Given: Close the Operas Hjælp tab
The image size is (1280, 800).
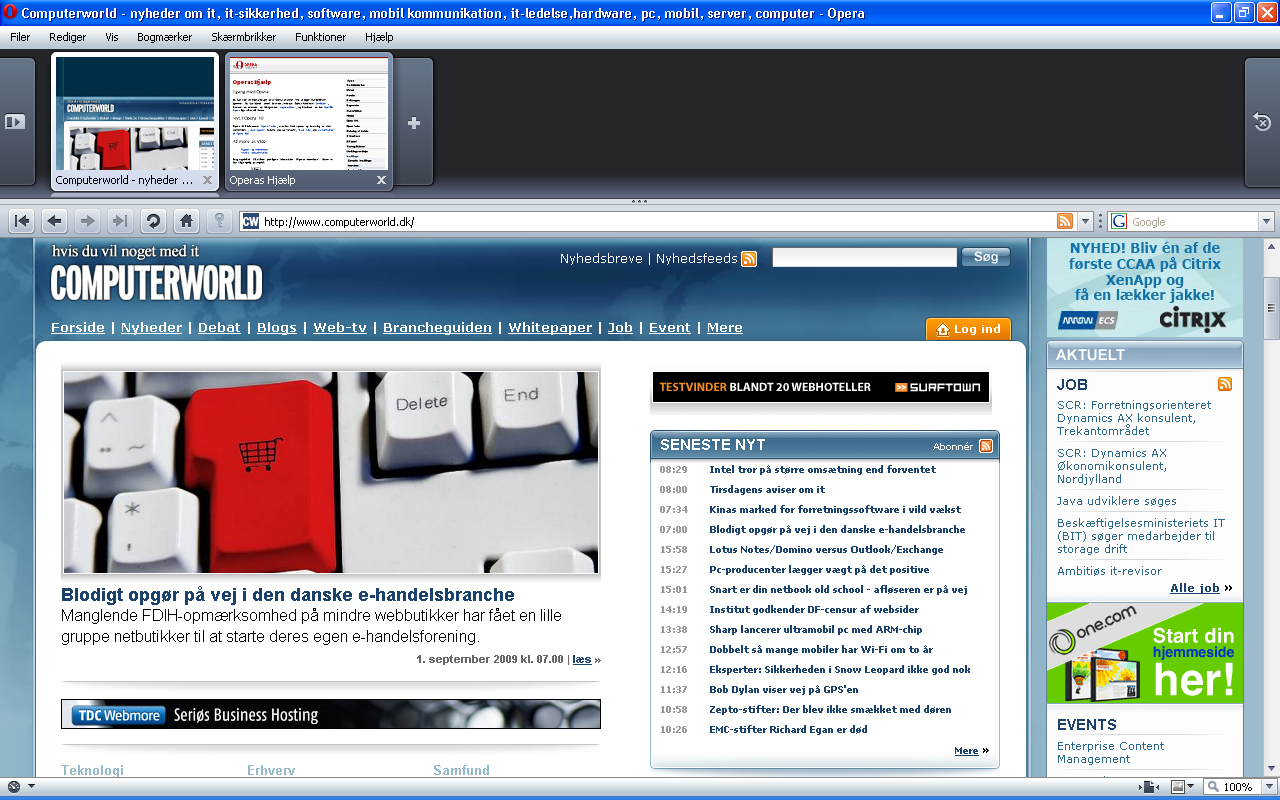Looking at the screenshot, I should point(381,181).
